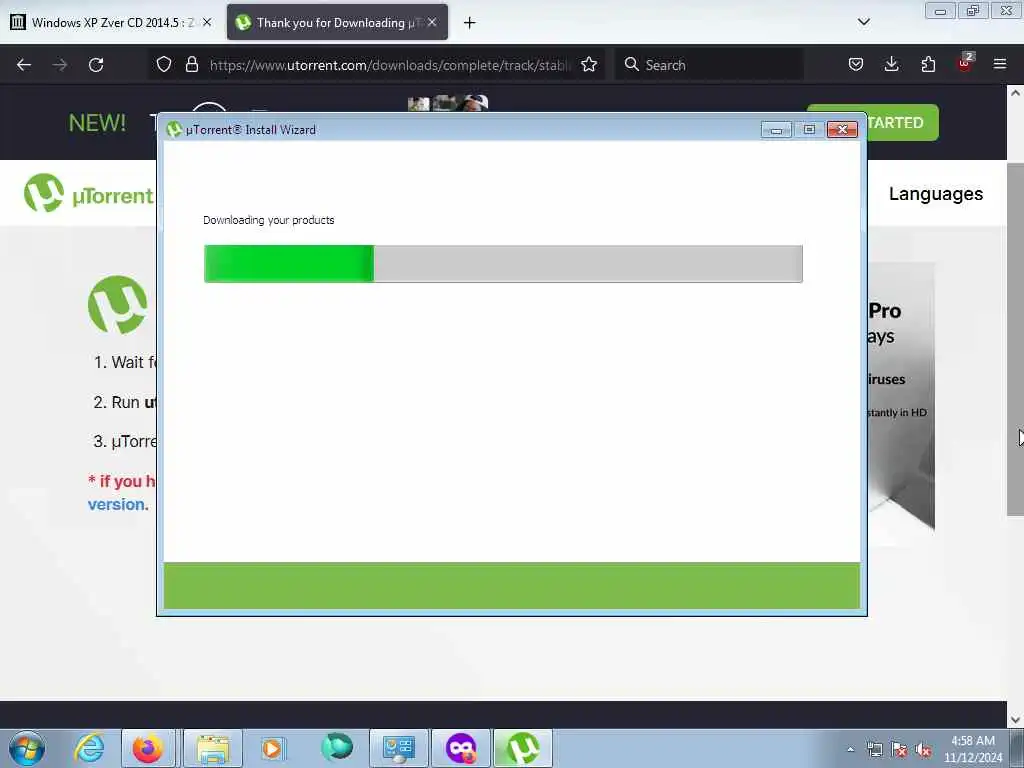Close the Windows XP Zver CD tab
The height and width of the screenshot is (768, 1024).
click(x=207, y=22)
